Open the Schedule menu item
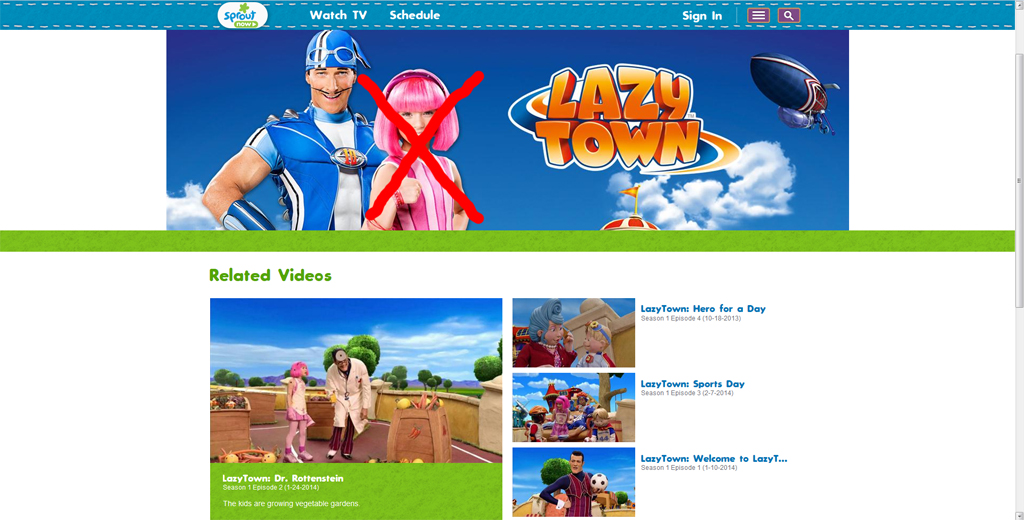Viewport: 1024px width, 520px height. pyautogui.click(x=414, y=15)
